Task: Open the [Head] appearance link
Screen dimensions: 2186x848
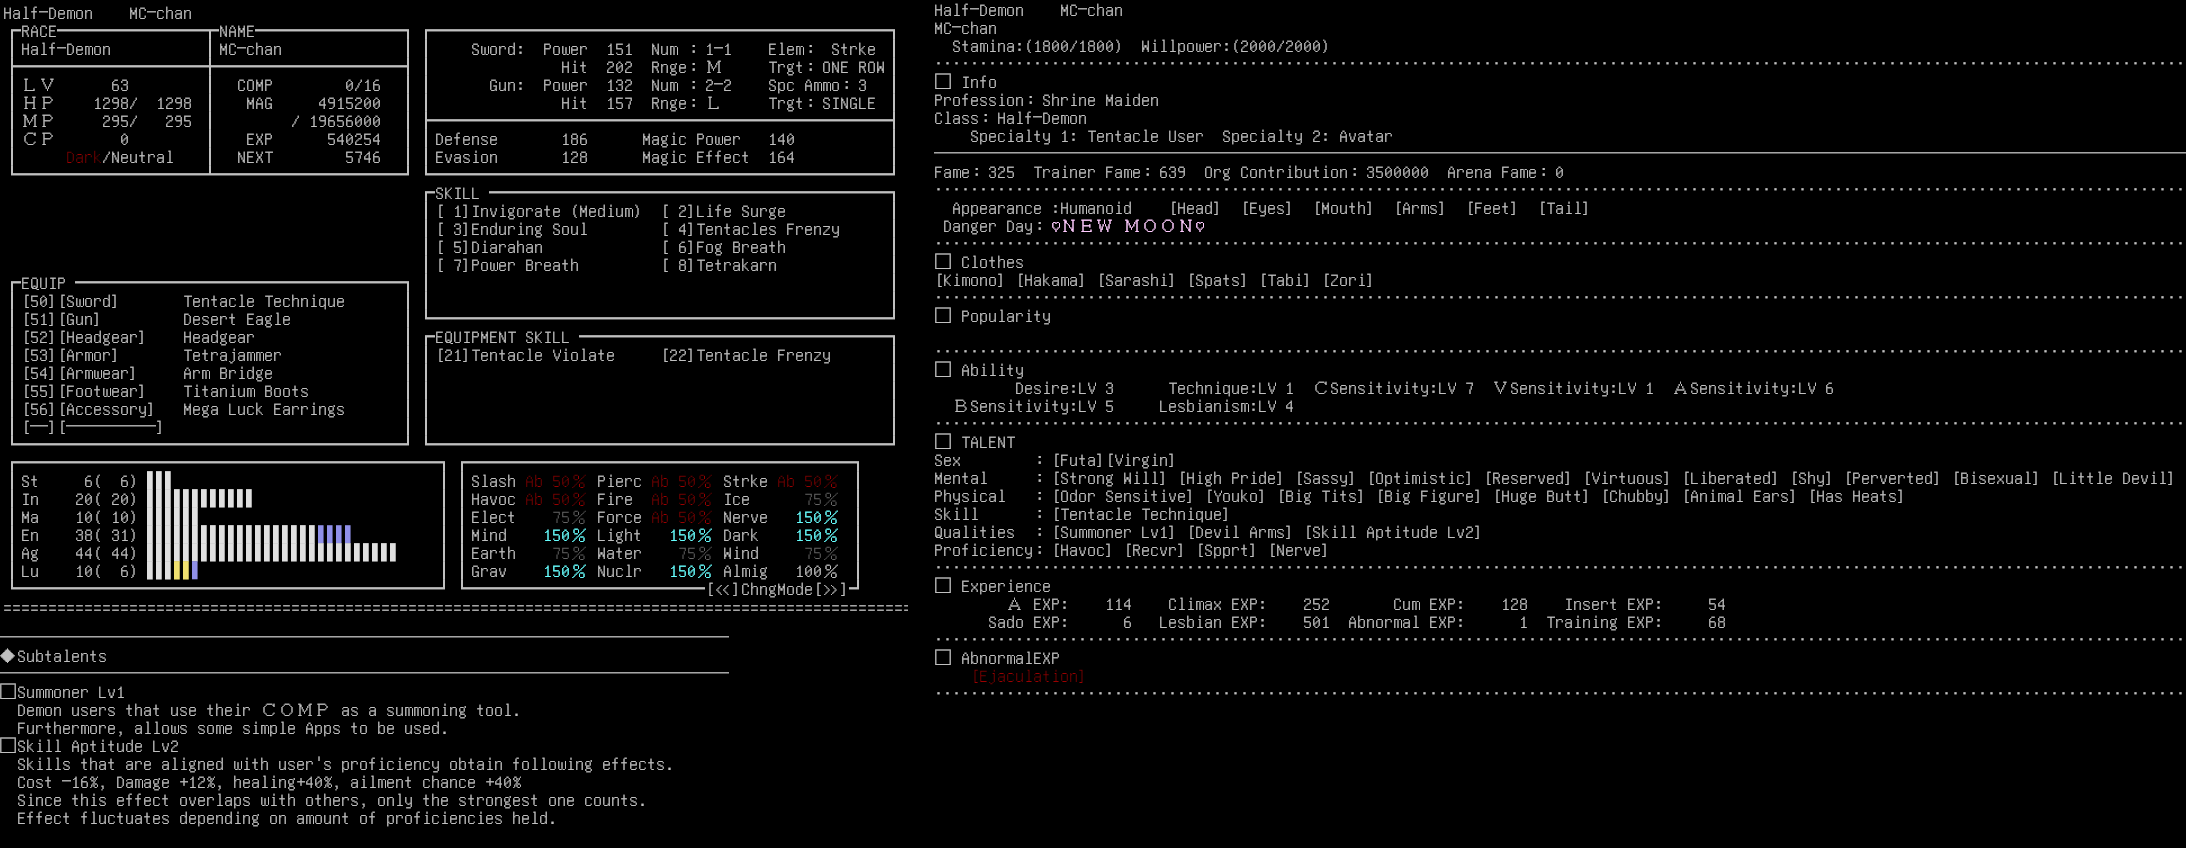Action: tap(1195, 209)
